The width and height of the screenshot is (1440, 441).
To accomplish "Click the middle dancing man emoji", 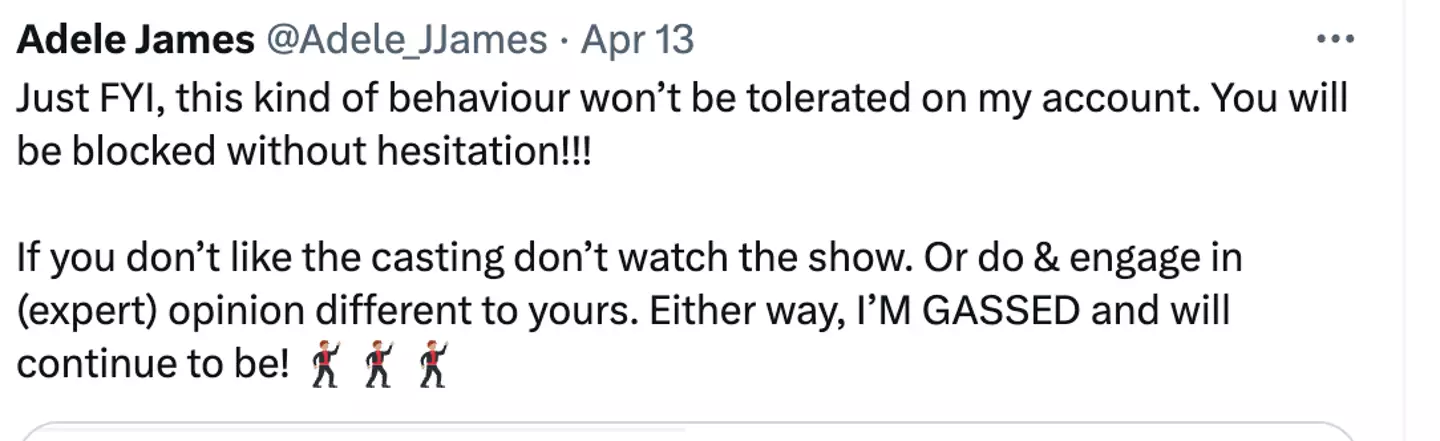I will click(x=377, y=364).
